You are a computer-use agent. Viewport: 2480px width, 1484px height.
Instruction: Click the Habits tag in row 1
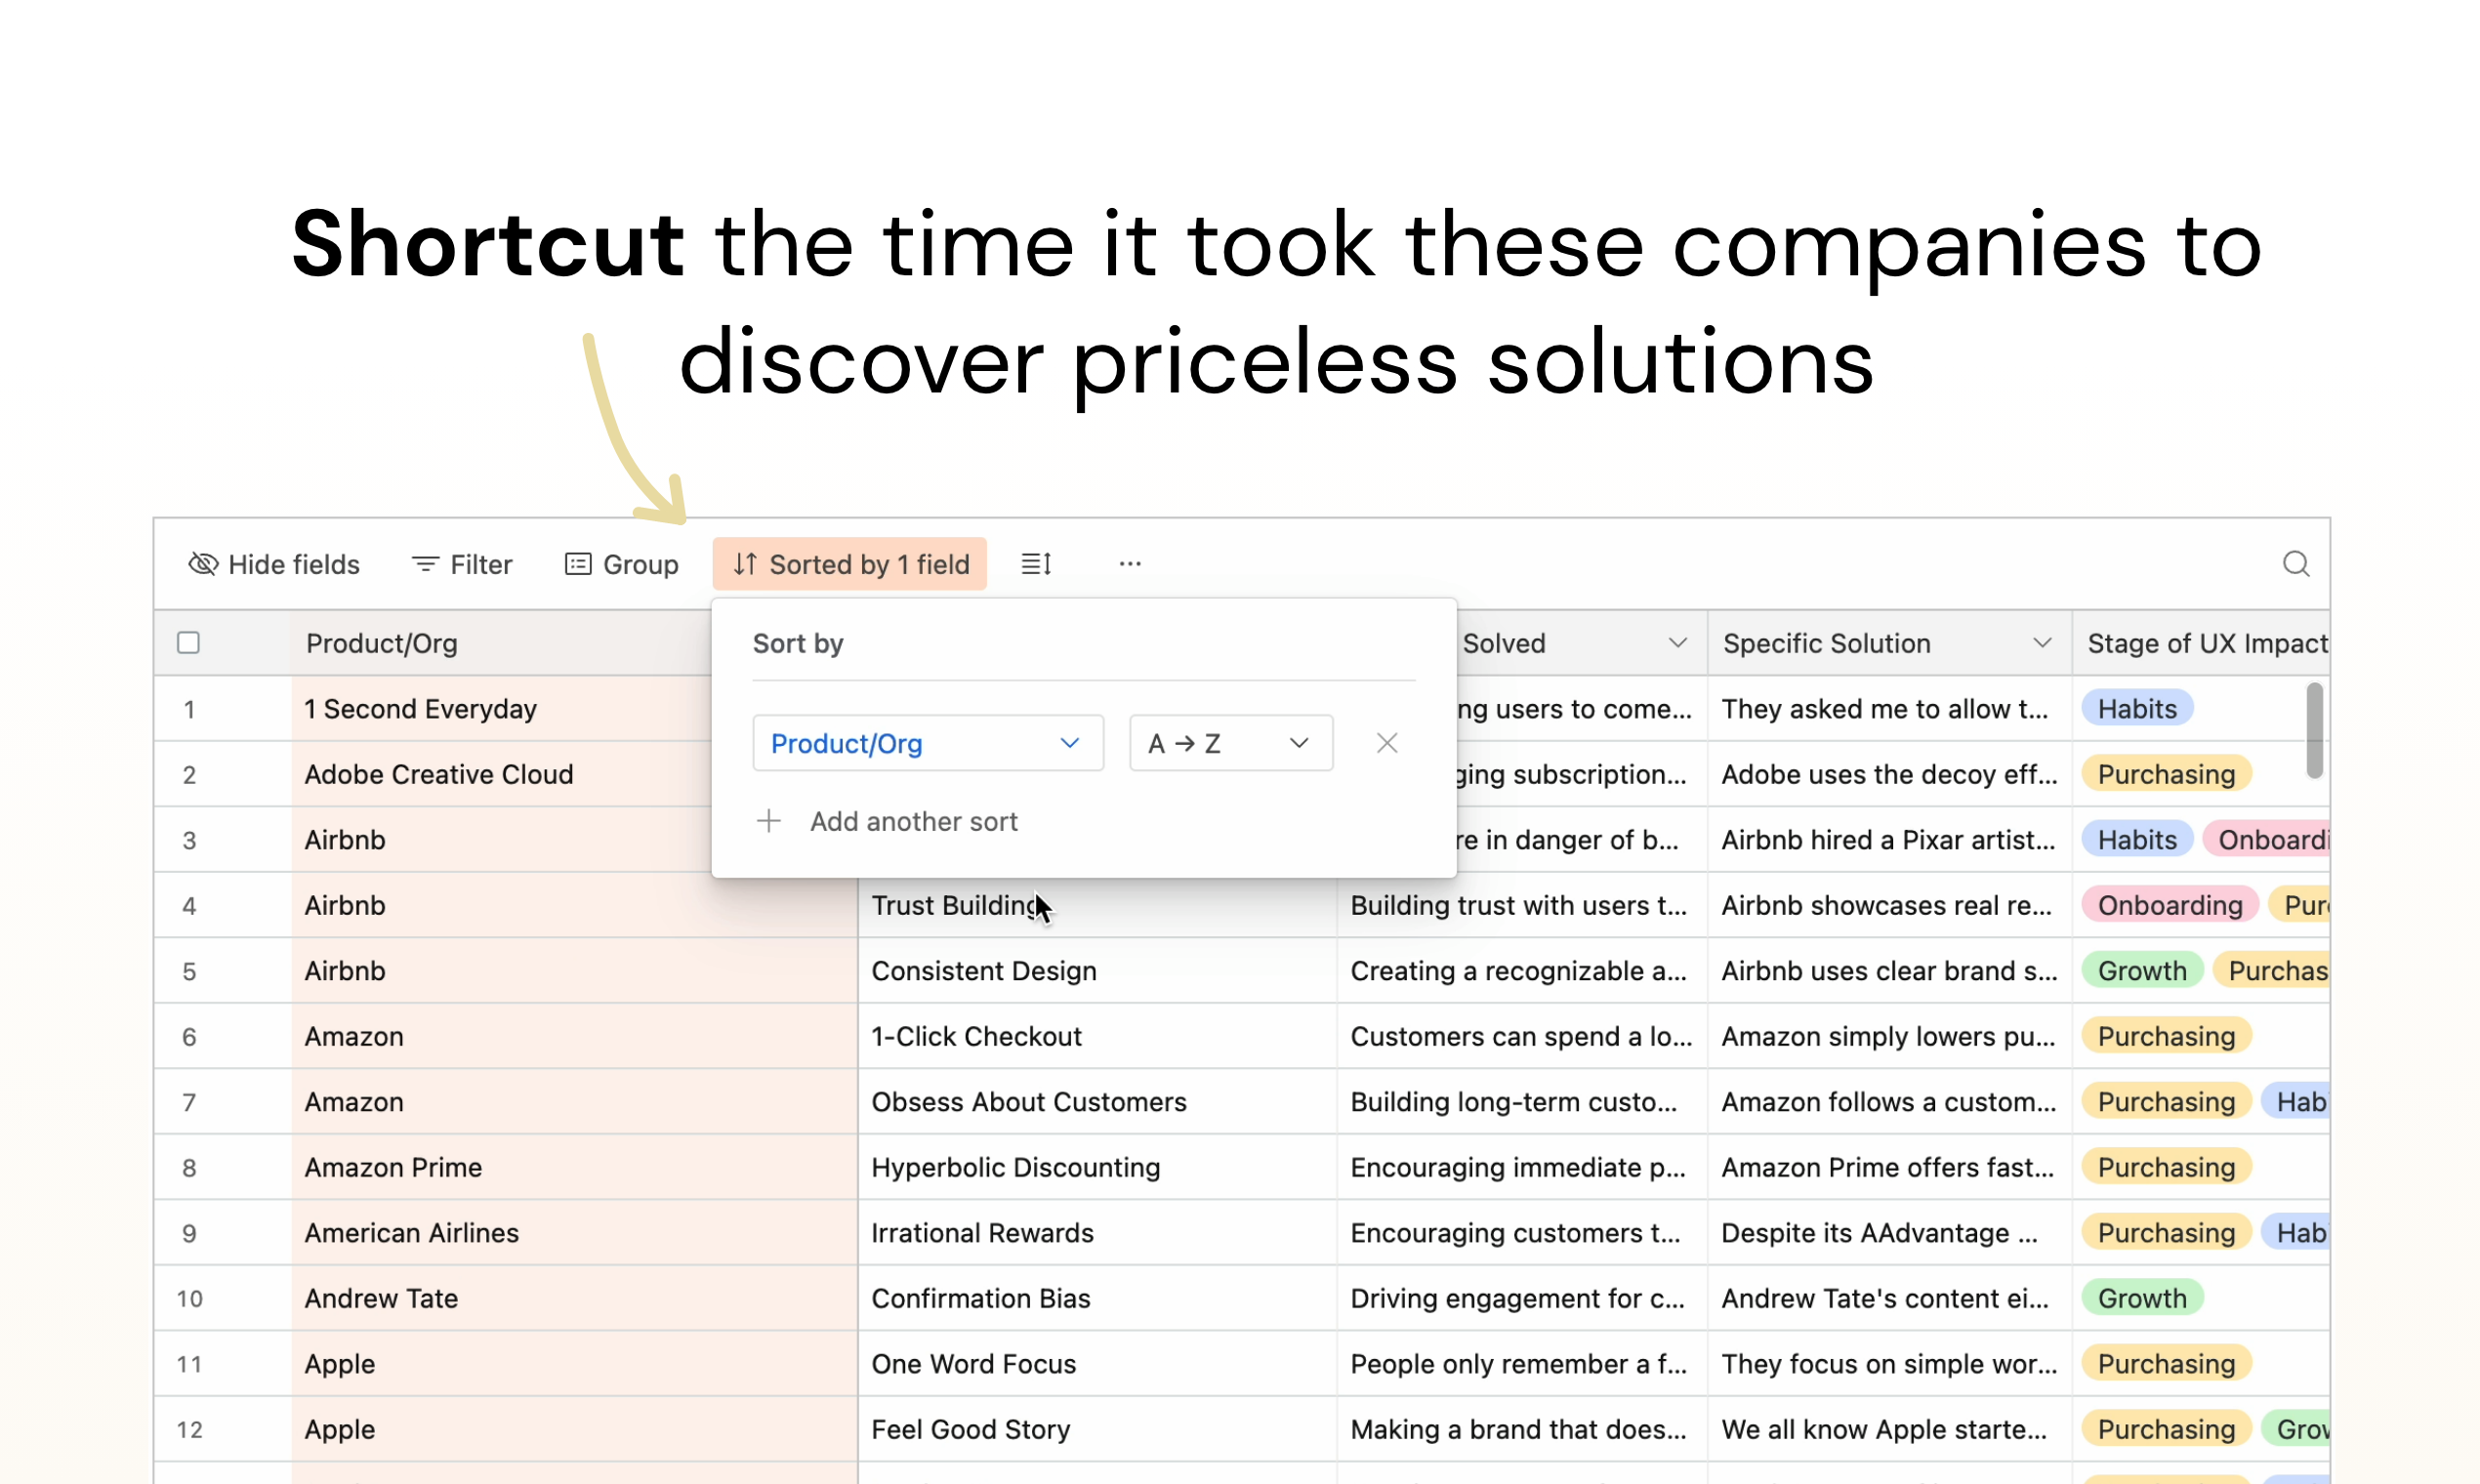coord(2137,709)
